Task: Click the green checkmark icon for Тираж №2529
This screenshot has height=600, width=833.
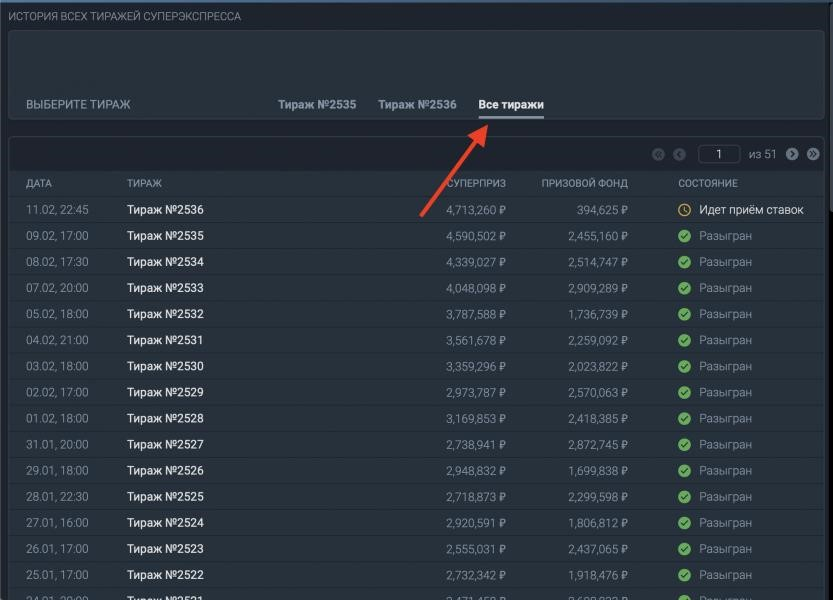Action: 684,392
